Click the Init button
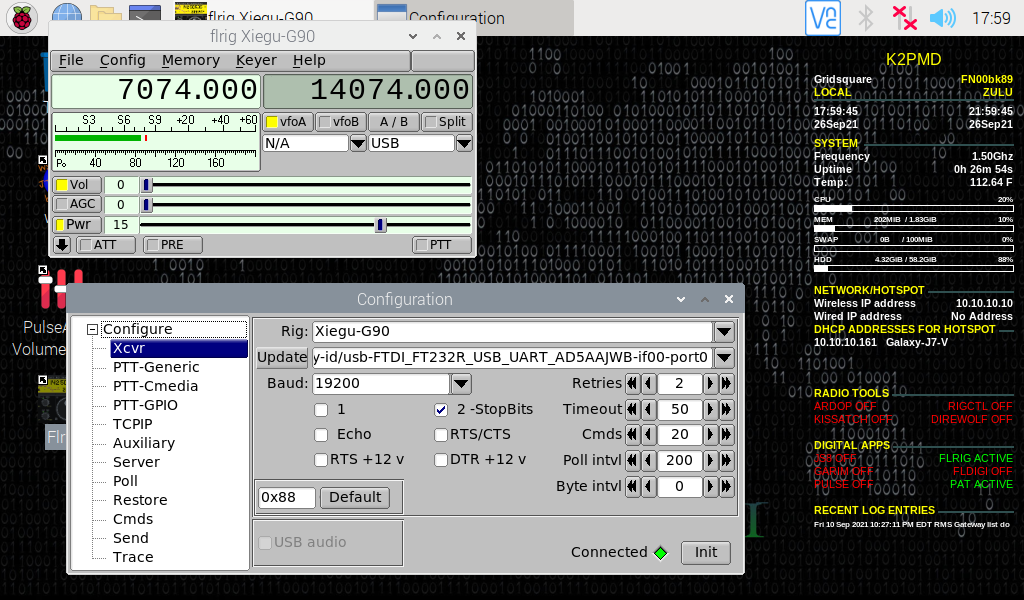1024x600 pixels. [x=705, y=552]
